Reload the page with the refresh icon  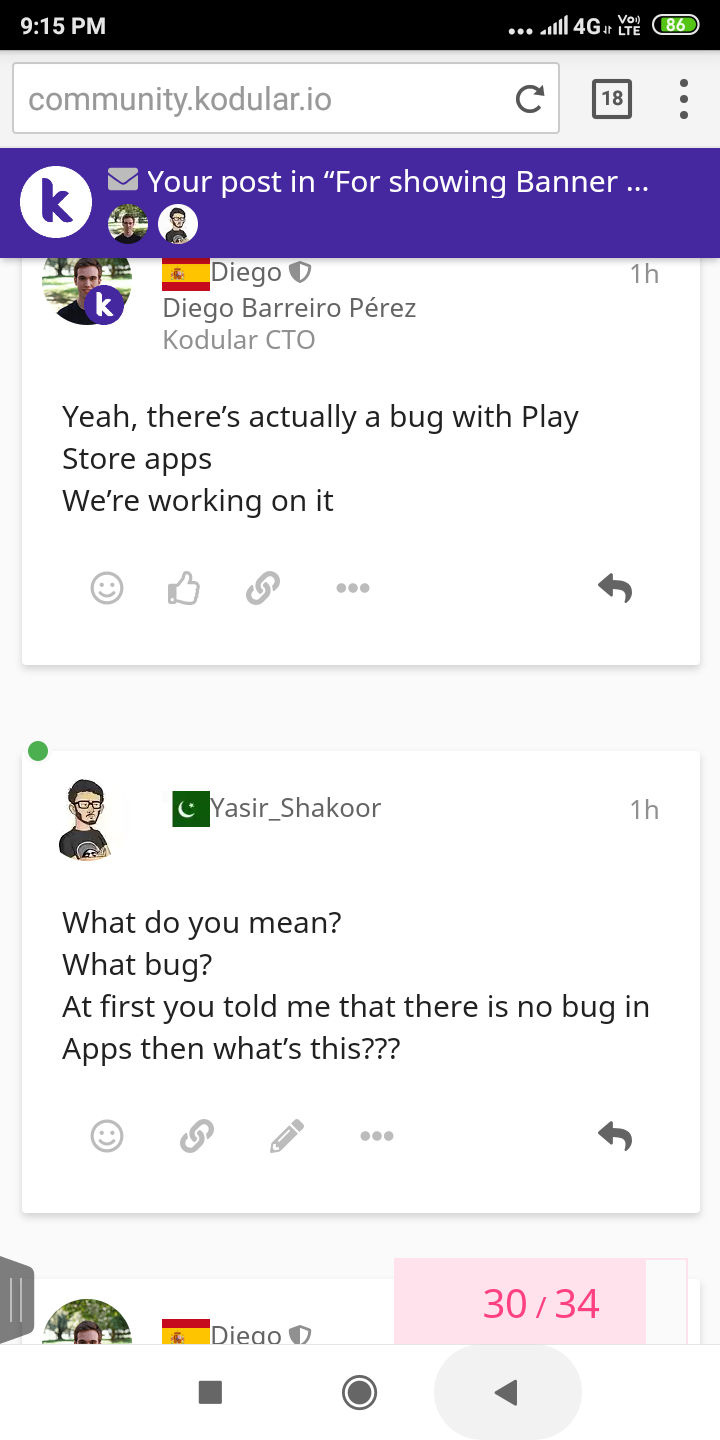pyautogui.click(x=529, y=99)
